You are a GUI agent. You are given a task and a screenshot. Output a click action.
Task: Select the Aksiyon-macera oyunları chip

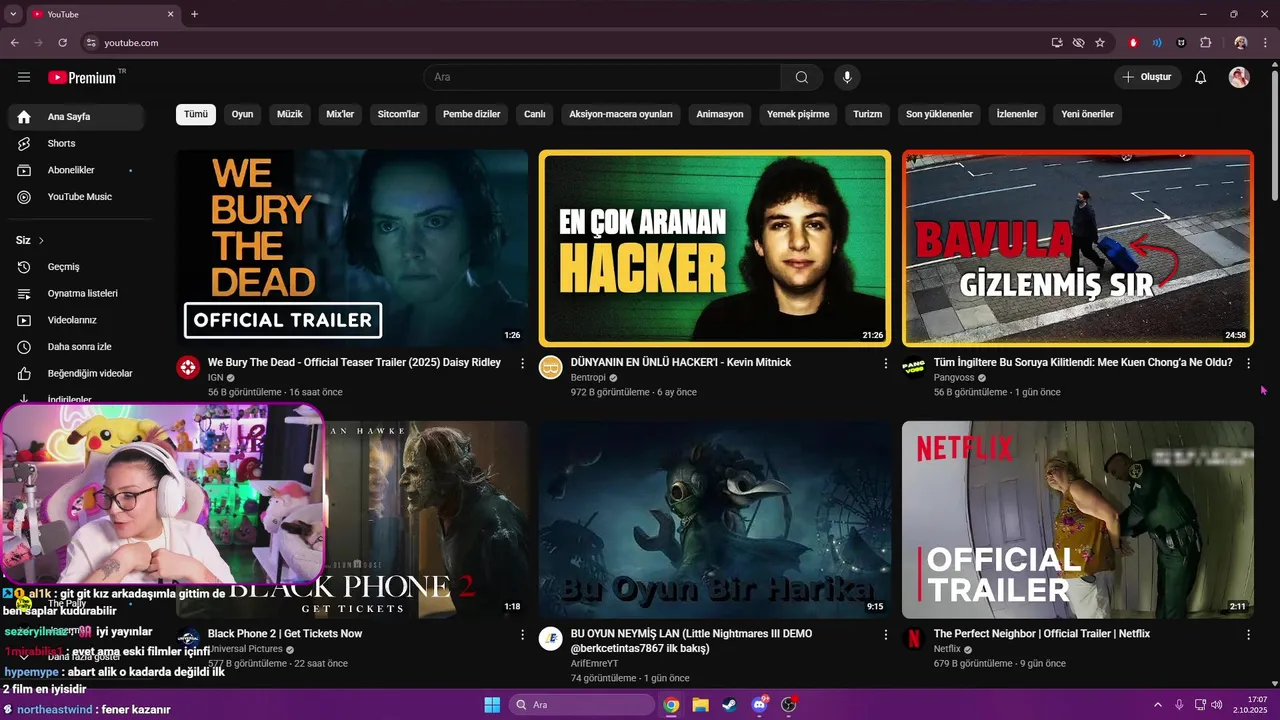click(621, 114)
